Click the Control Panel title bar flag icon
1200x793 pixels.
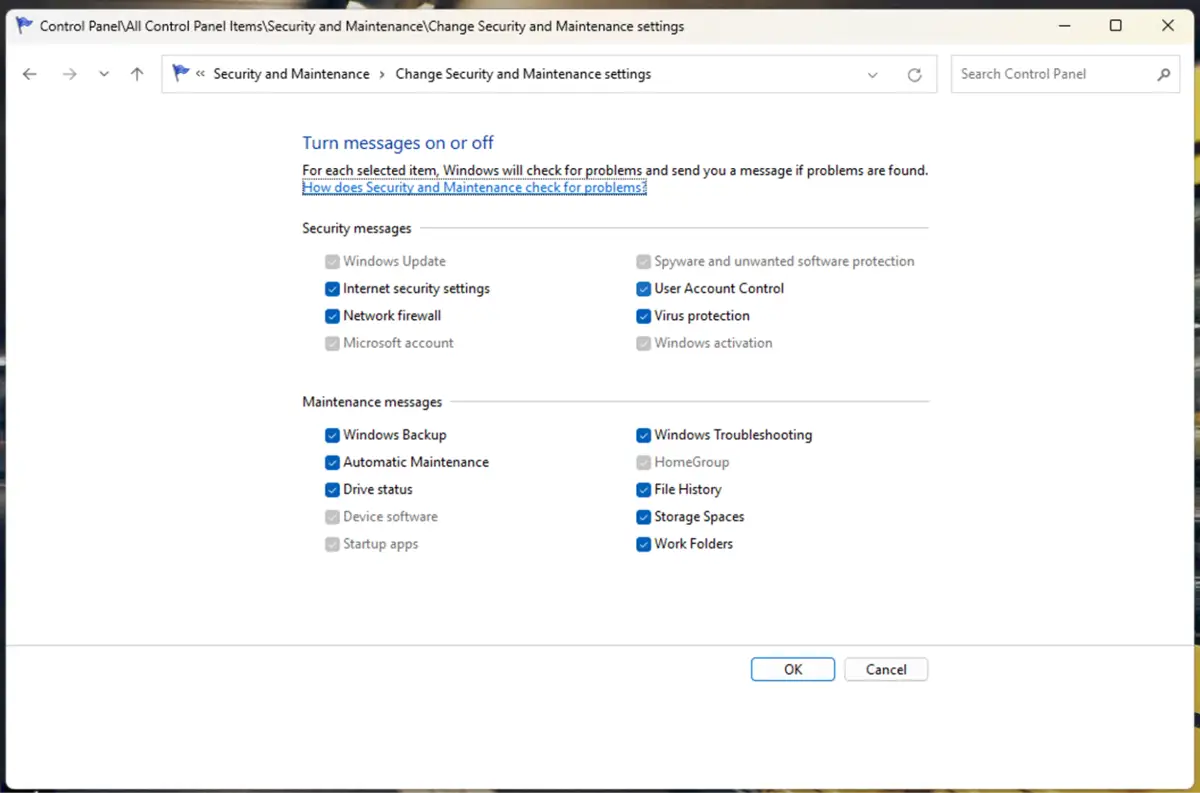24,25
